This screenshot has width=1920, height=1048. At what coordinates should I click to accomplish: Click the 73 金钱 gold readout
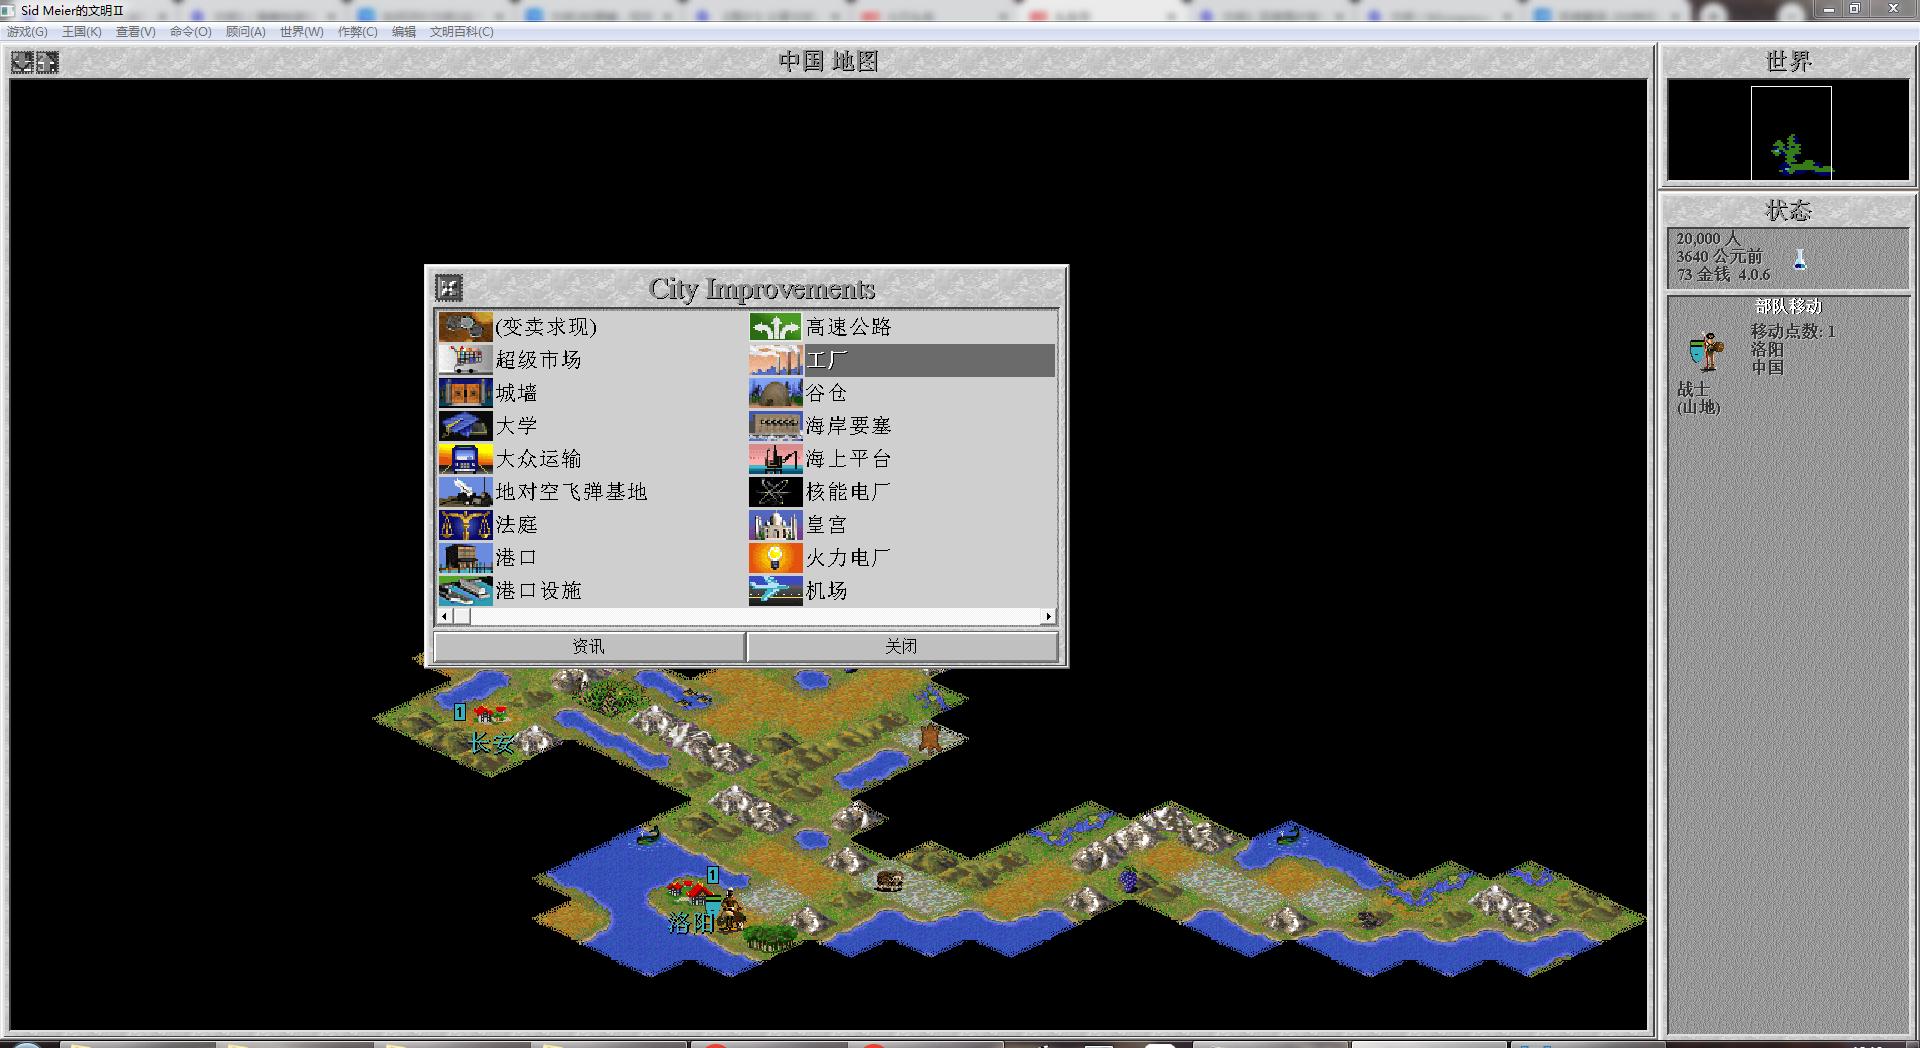[x=1702, y=275]
